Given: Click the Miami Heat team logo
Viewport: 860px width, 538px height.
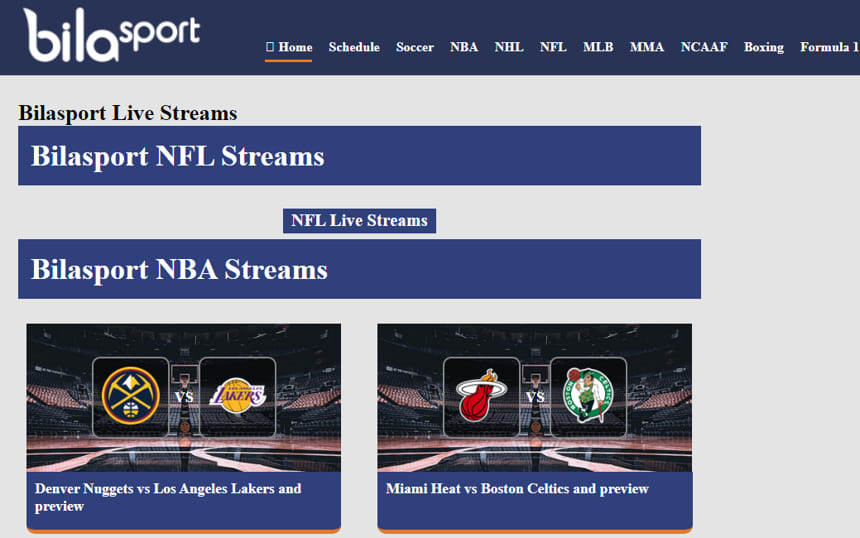Looking at the screenshot, I should [481, 396].
